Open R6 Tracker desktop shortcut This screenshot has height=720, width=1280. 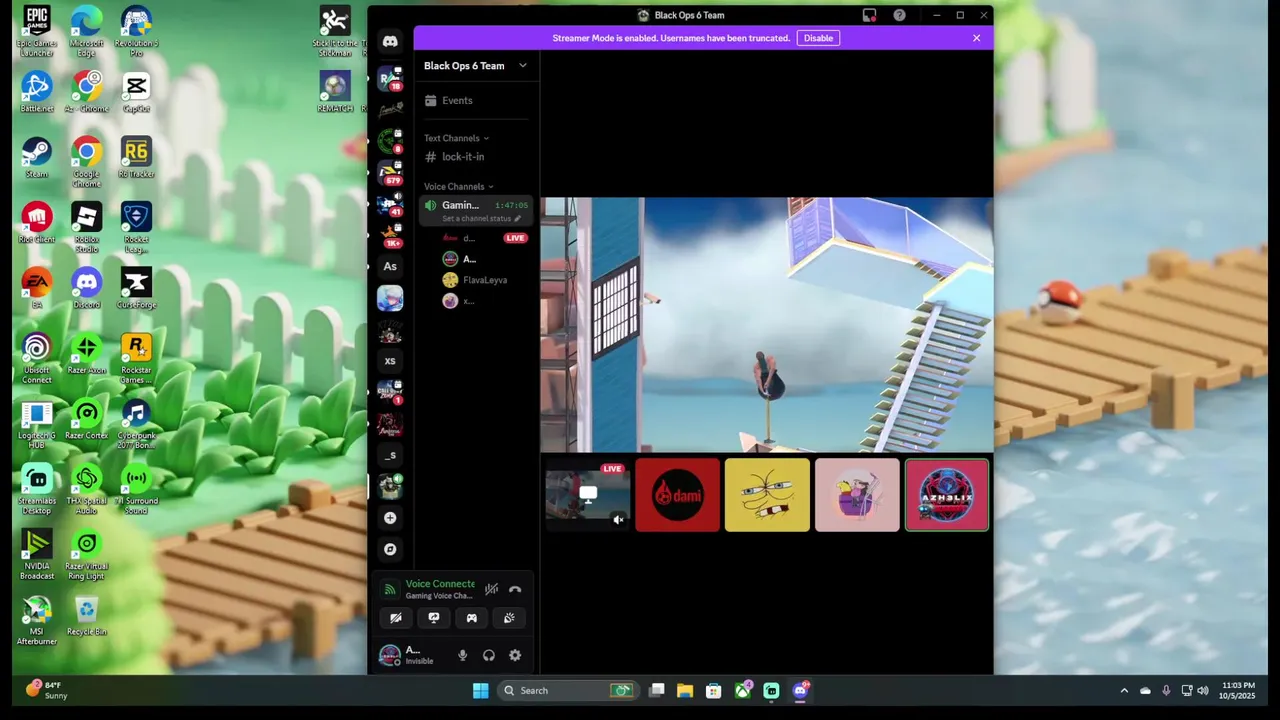click(136, 158)
